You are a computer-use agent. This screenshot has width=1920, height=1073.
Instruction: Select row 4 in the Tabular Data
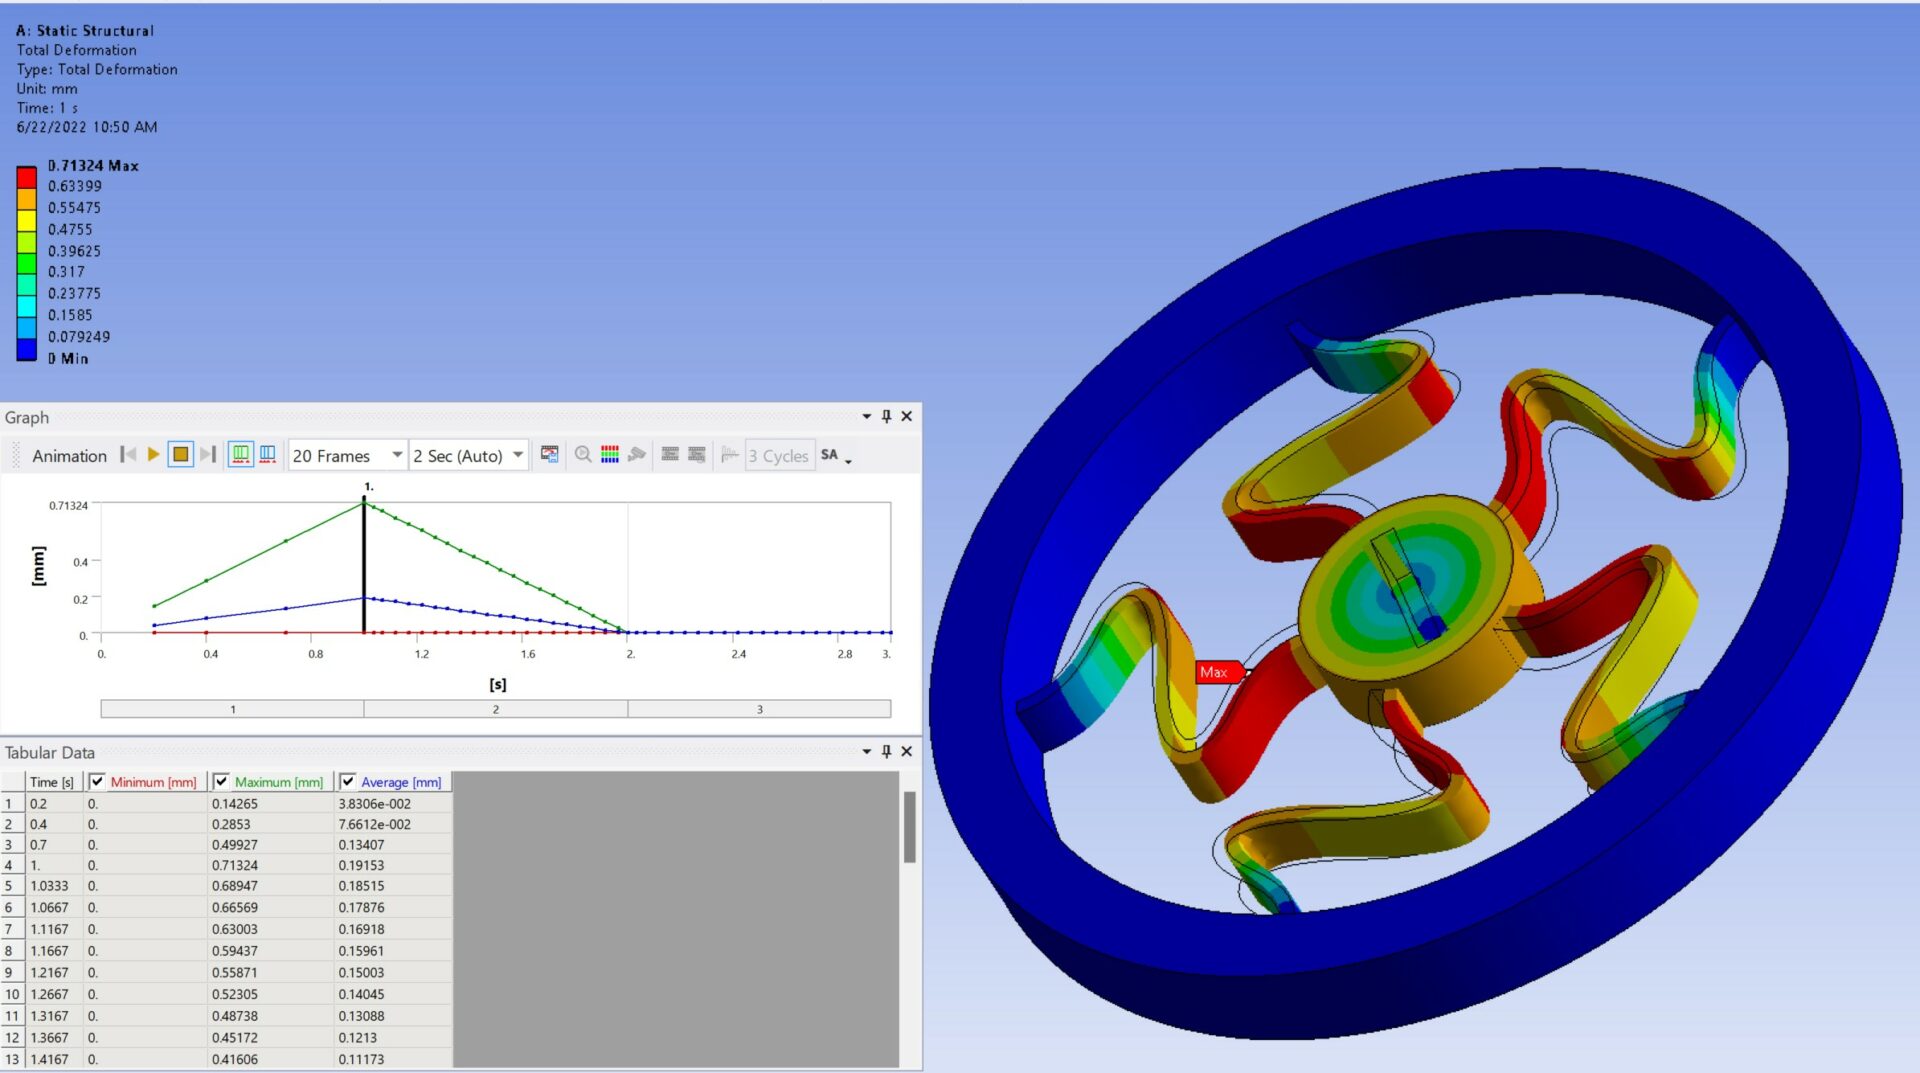pos(10,865)
